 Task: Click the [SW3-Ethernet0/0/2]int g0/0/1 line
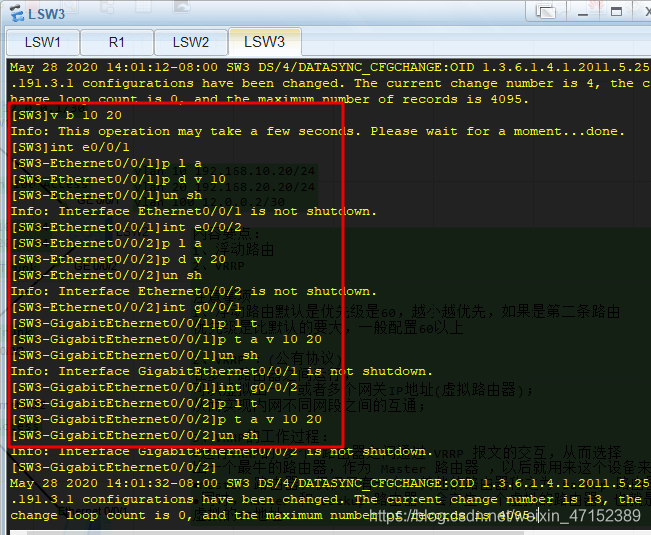click(x=126, y=308)
